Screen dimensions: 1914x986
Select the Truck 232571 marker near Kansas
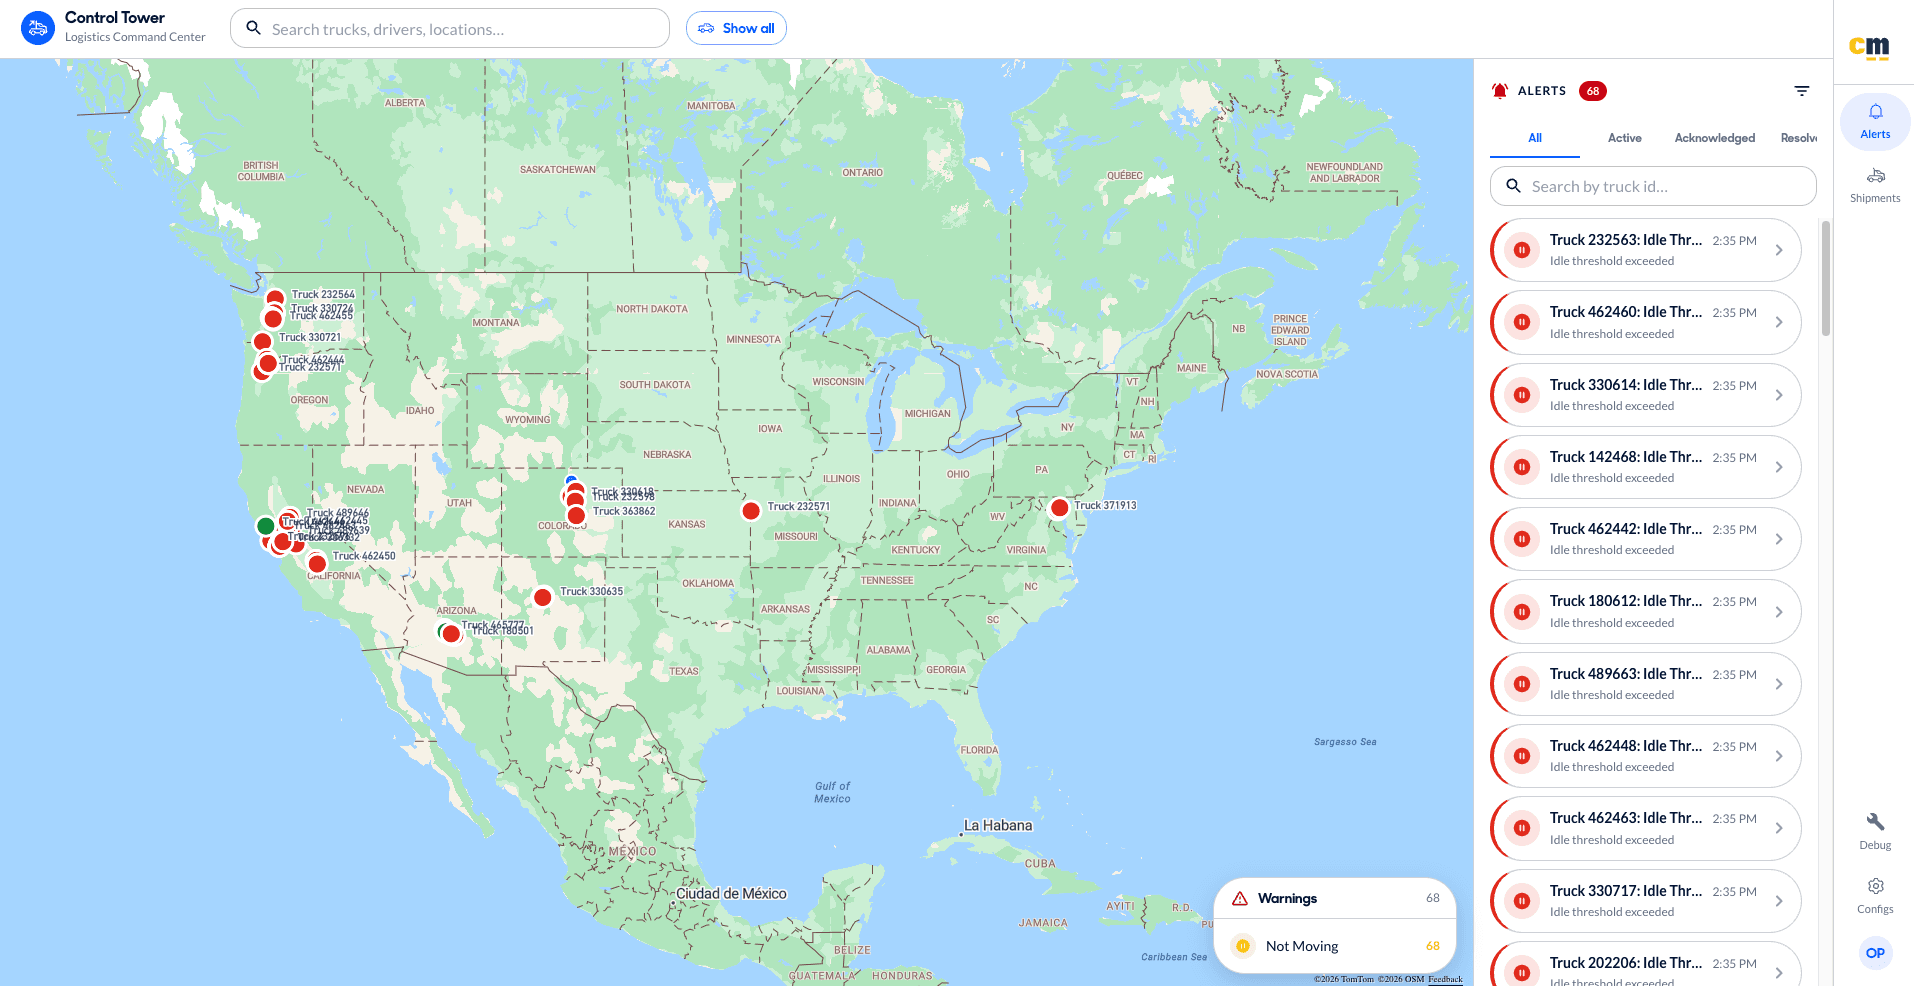point(751,511)
